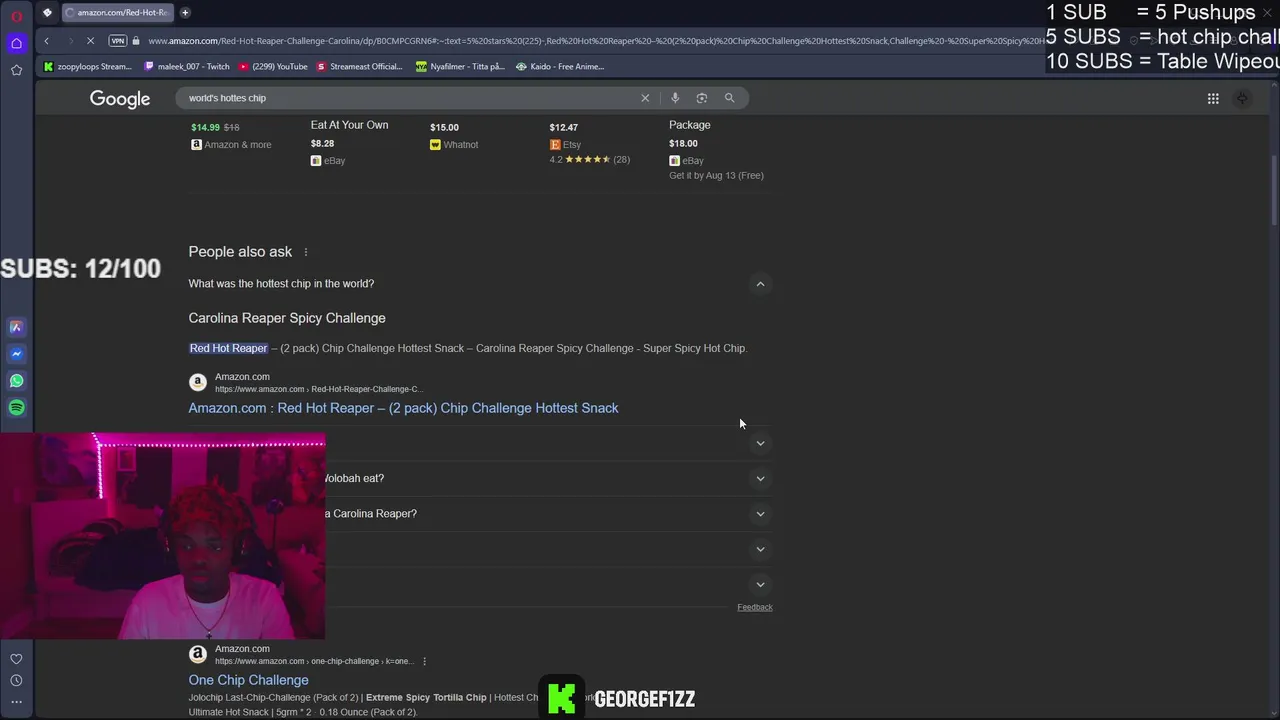Click the tab islands workspace icon
Image resolution: width=1280 pixels, height=720 pixels.
[x=46, y=13]
